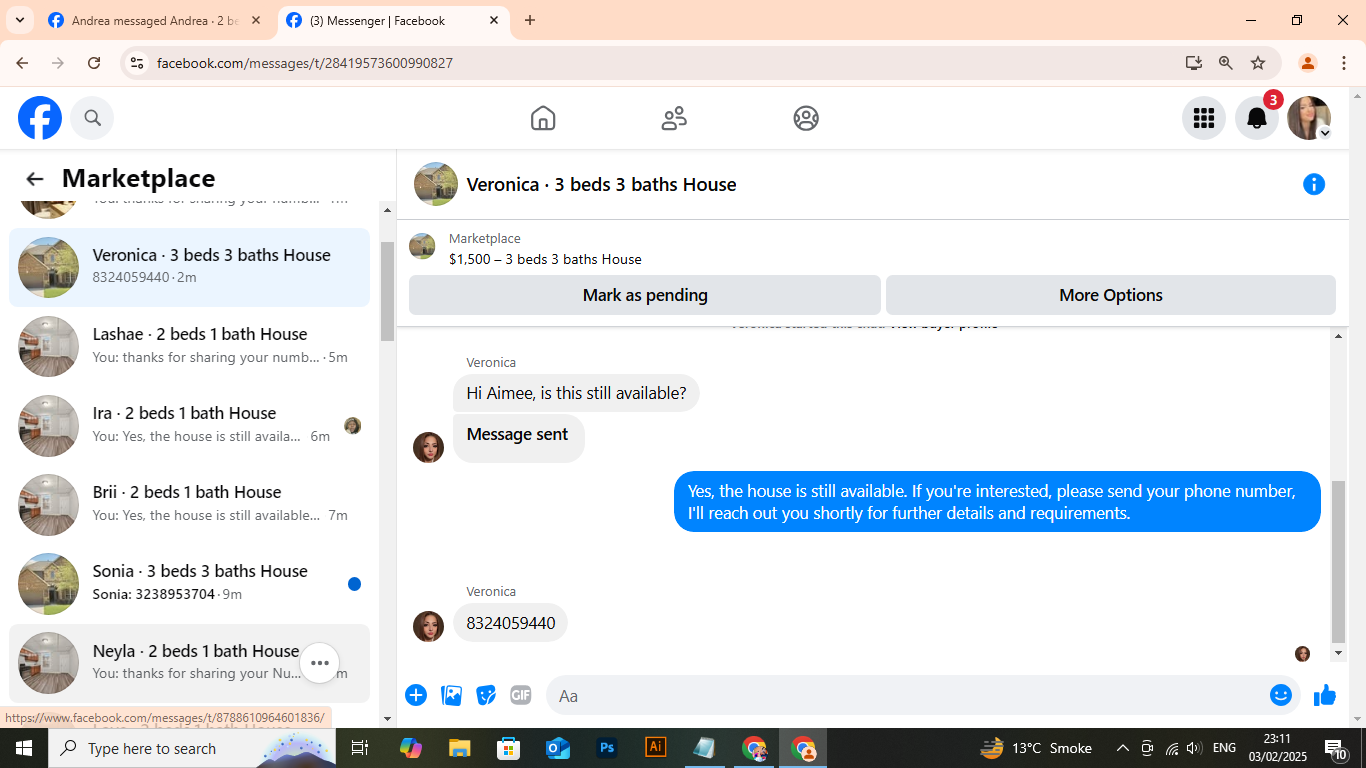Click the Windows taskbar search box
The width and height of the screenshot is (1366, 768).
point(190,748)
